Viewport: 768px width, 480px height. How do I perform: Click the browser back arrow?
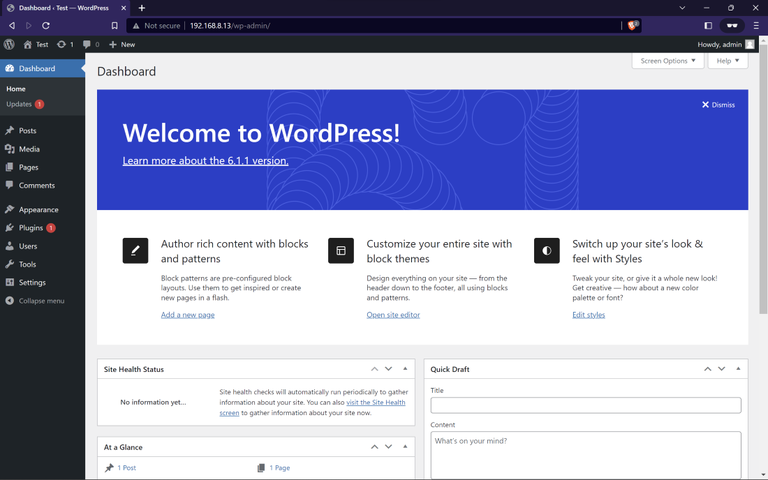click(x=12, y=25)
